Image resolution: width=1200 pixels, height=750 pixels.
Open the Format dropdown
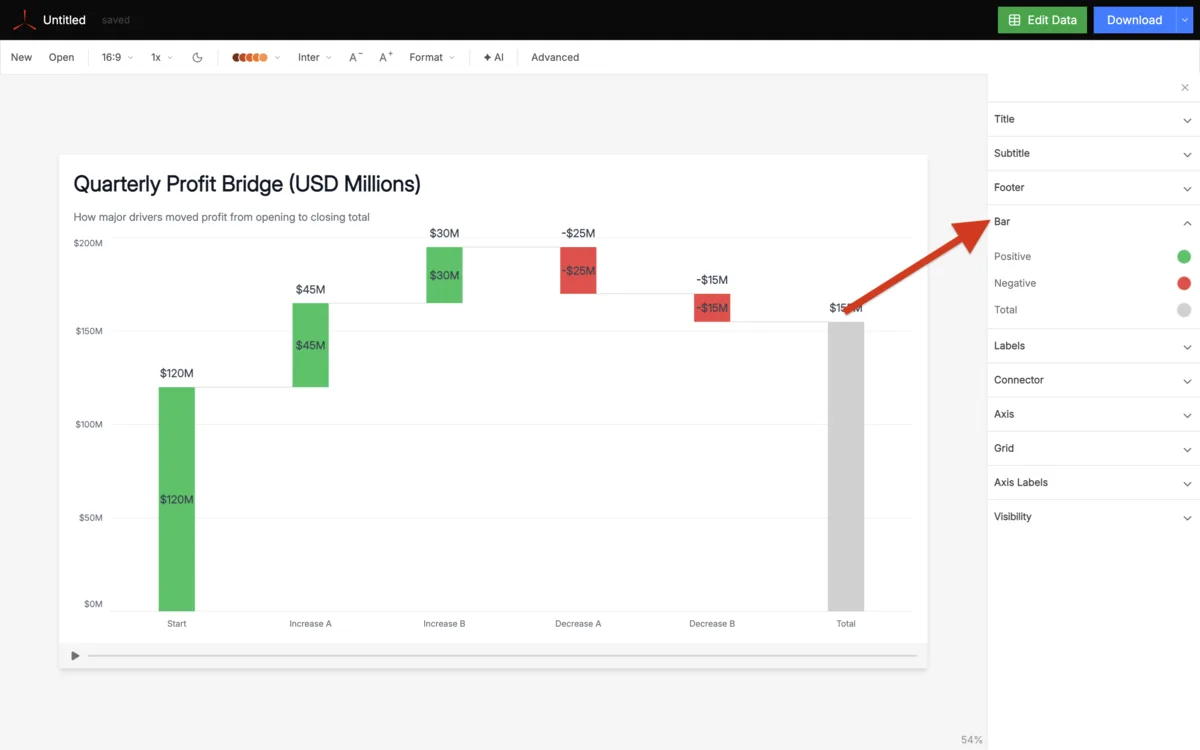click(x=432, y=57)
